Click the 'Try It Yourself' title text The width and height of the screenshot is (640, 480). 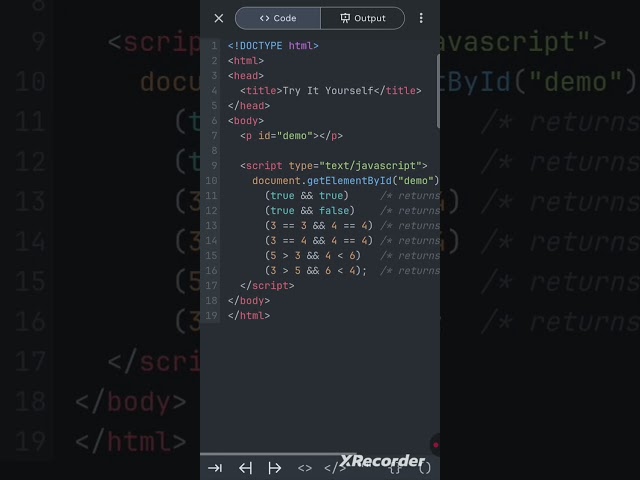coord(328,91)
